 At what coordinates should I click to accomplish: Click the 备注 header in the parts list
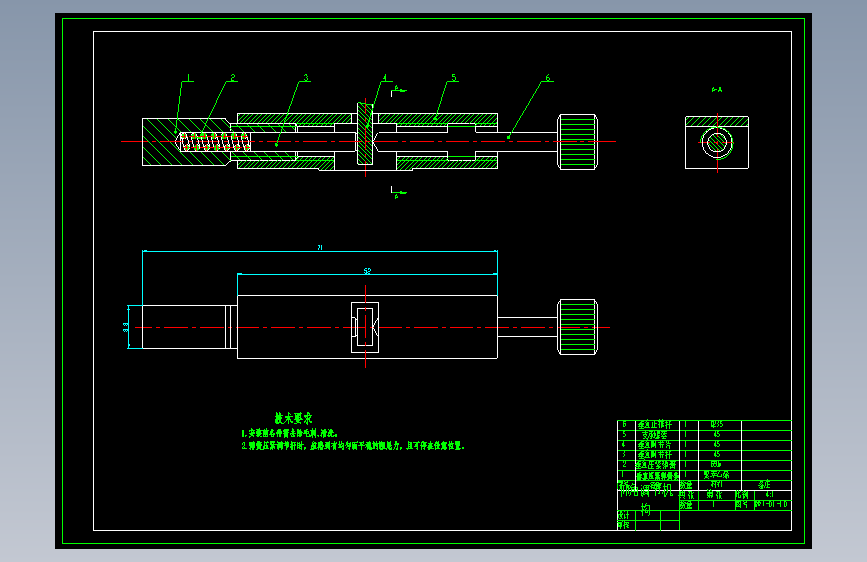[x=764, y=485]
